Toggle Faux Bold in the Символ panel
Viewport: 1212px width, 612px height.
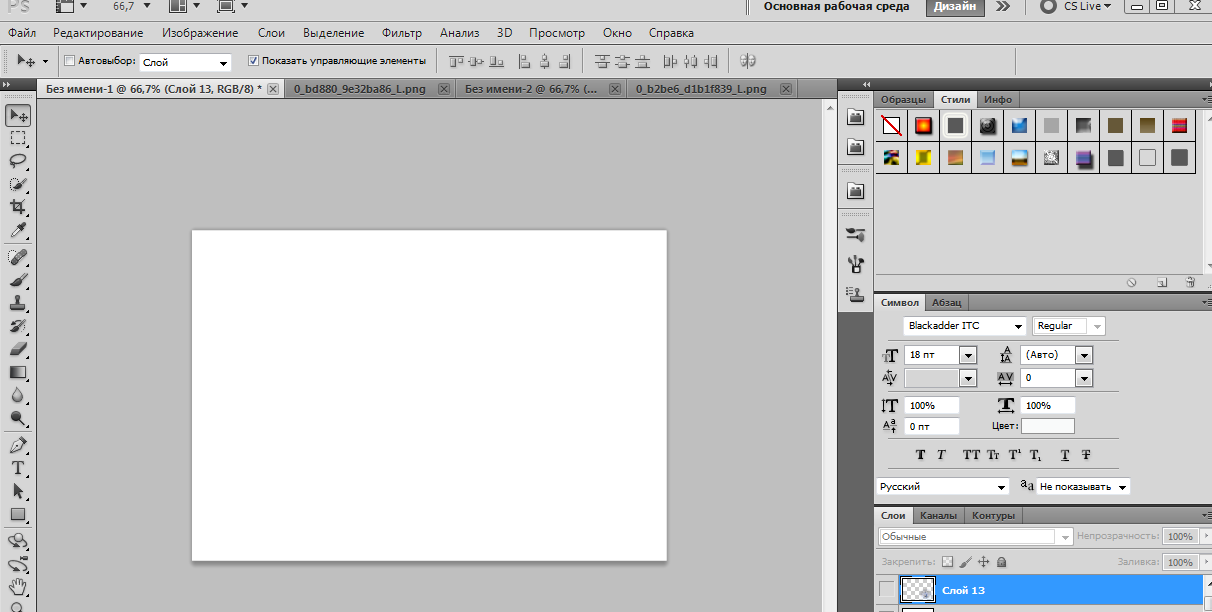(921, 454)
